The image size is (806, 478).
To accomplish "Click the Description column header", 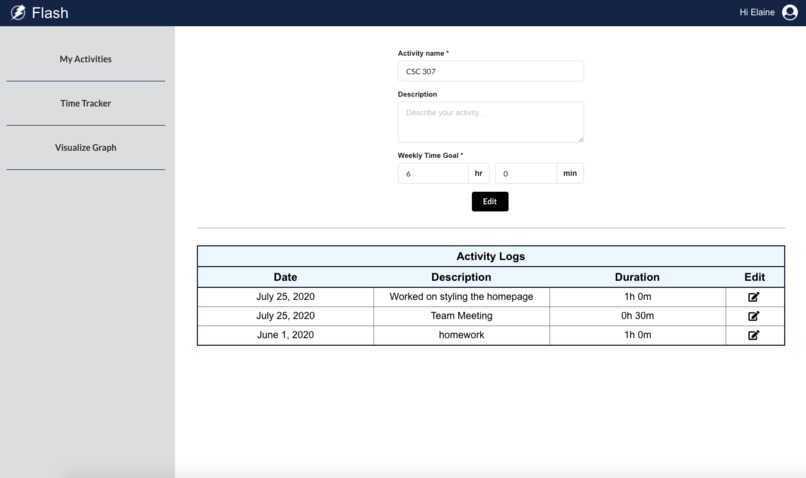I will (461, 277).
